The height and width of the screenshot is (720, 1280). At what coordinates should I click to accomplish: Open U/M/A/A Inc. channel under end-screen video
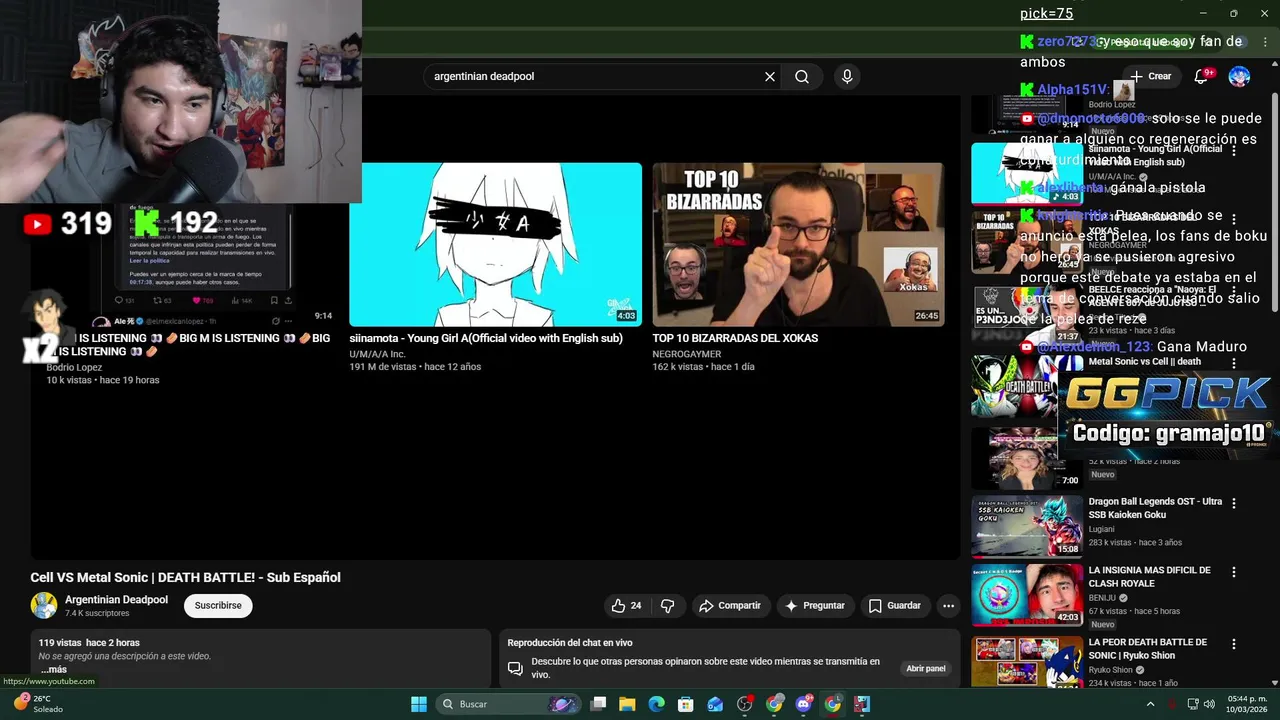[377, 354]
